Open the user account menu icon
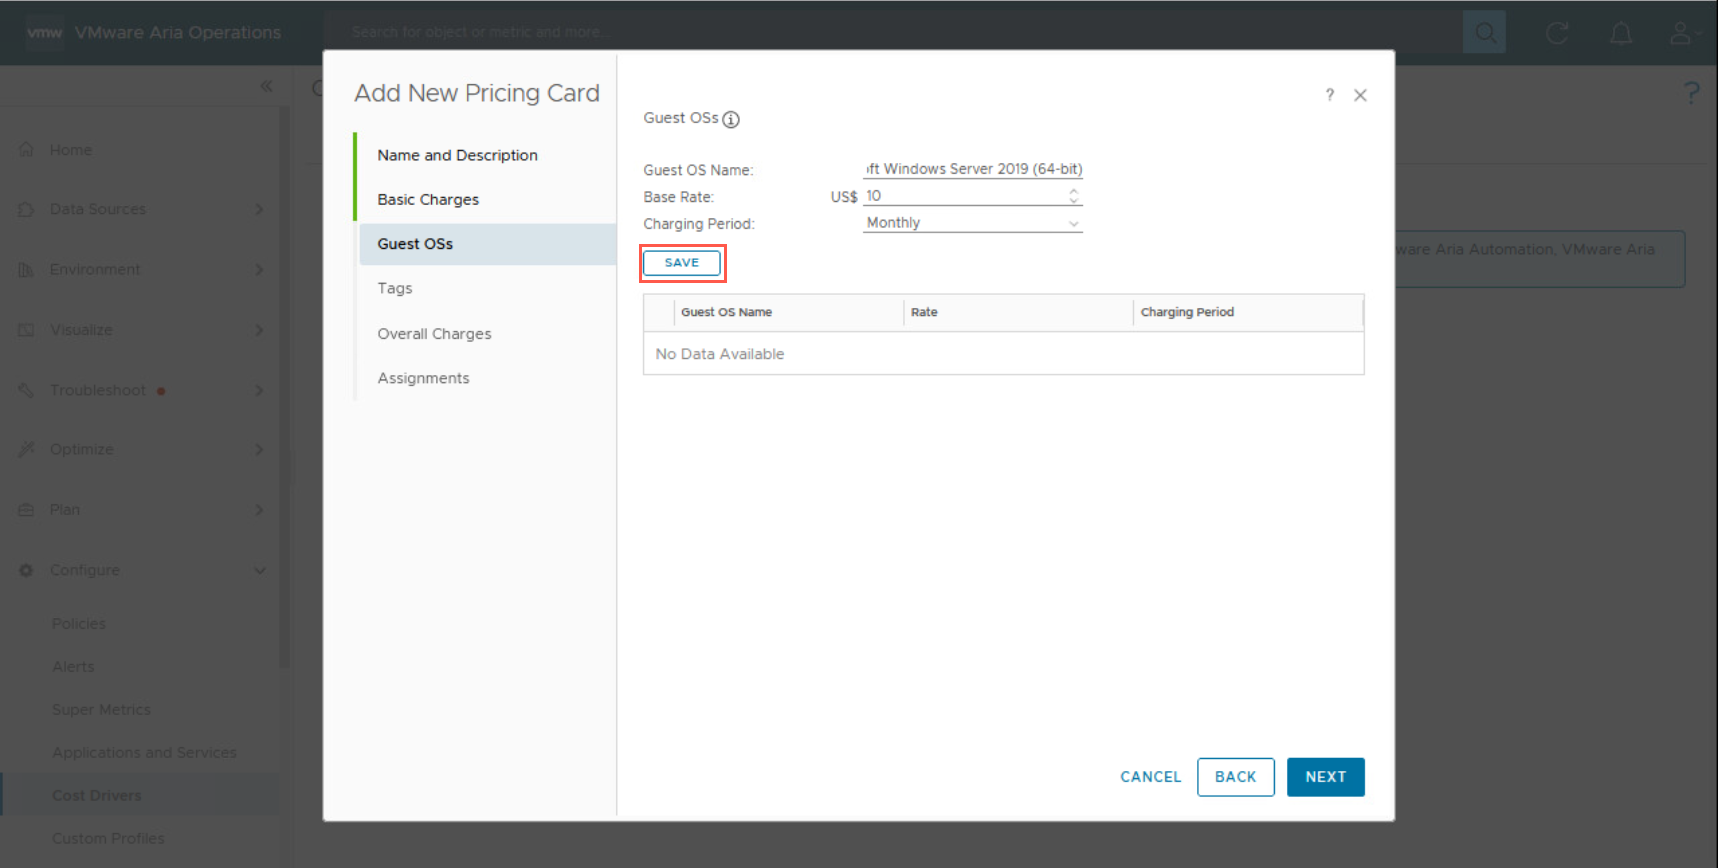This screenshot has height=868, width=1718. [x=1680, y=33]
